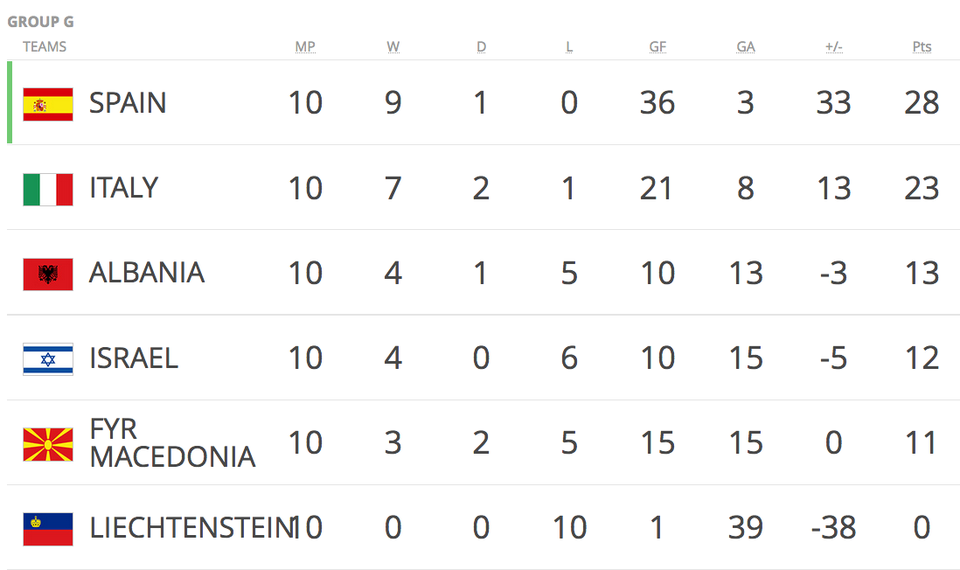This screenshot has width=960, height=570.
Task: Click the FYR Macedonia flag icon
Action: [x=48, y=444]
